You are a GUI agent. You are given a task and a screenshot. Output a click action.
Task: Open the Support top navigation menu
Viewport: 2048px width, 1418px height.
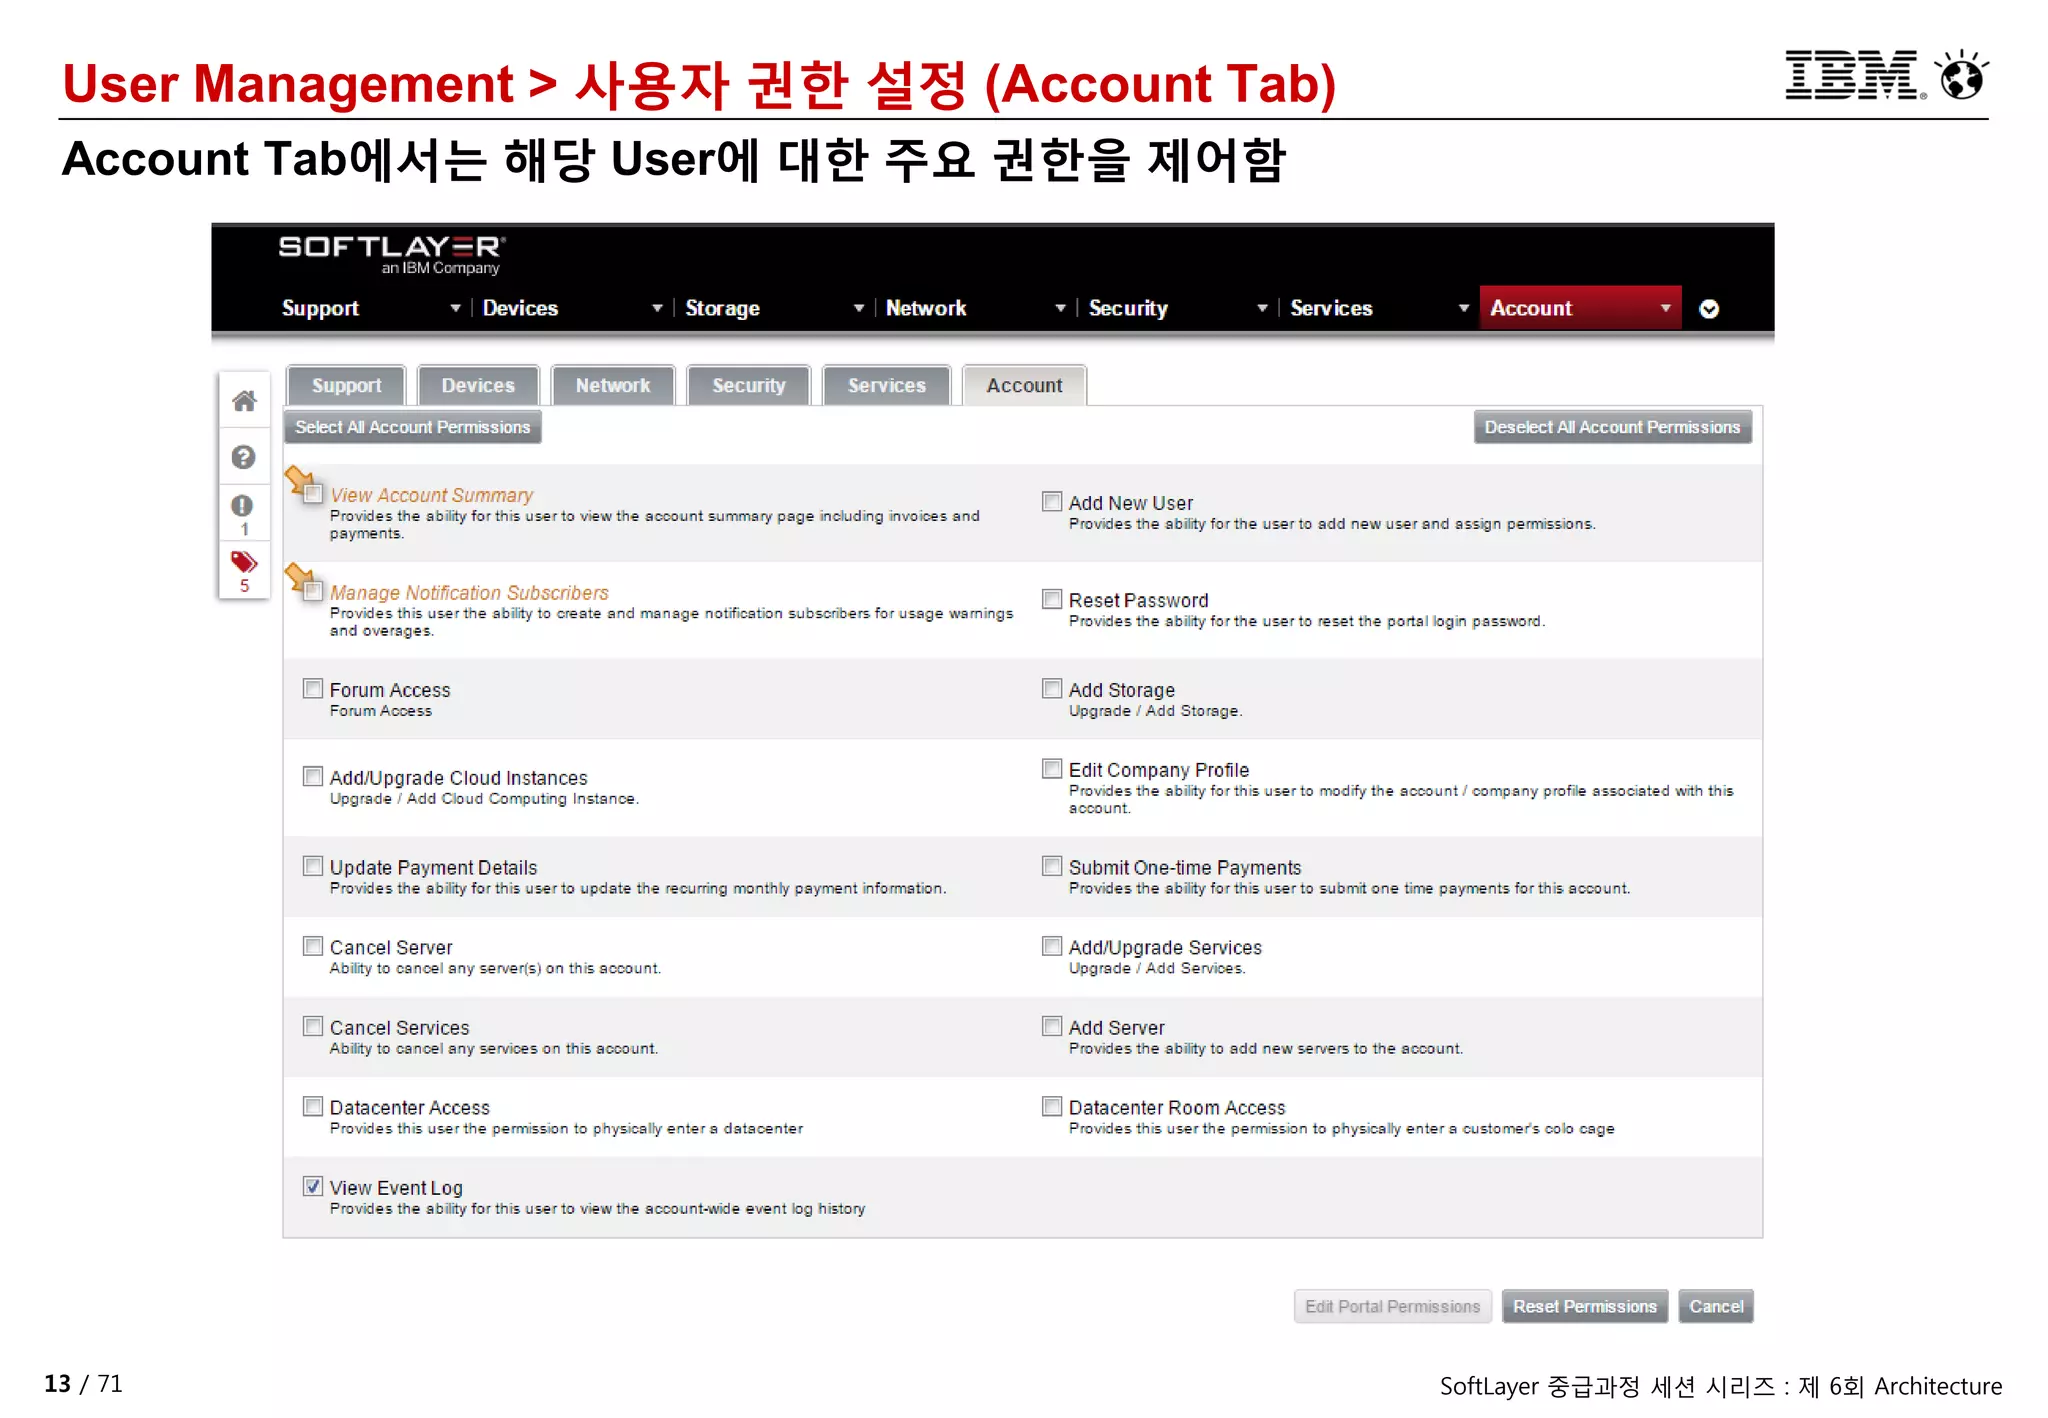point(320,308)
